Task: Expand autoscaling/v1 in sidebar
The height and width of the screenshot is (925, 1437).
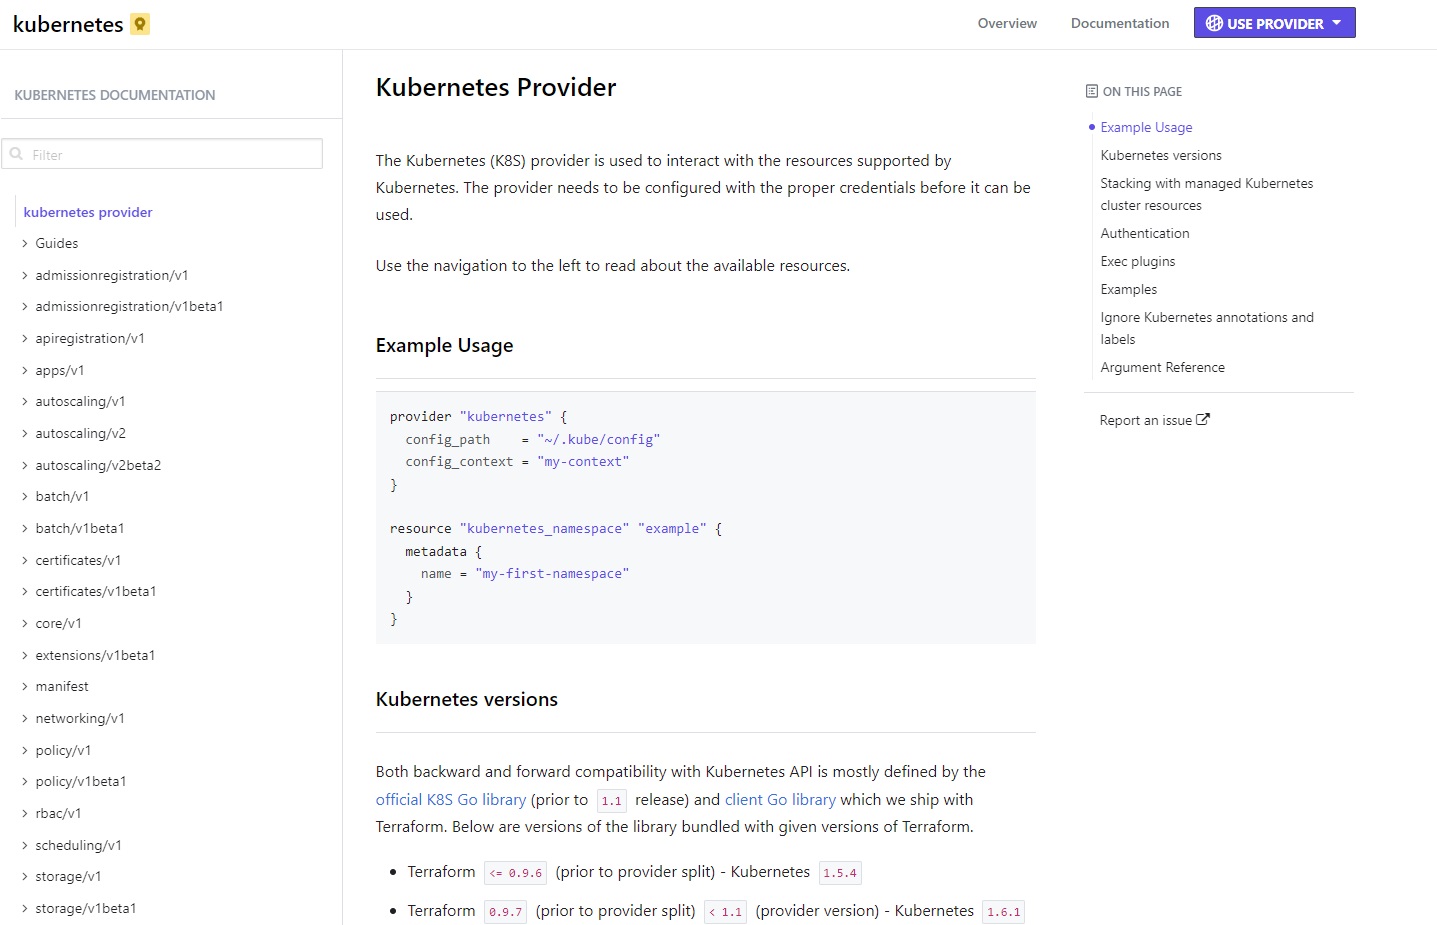Action: pos(25,401)
